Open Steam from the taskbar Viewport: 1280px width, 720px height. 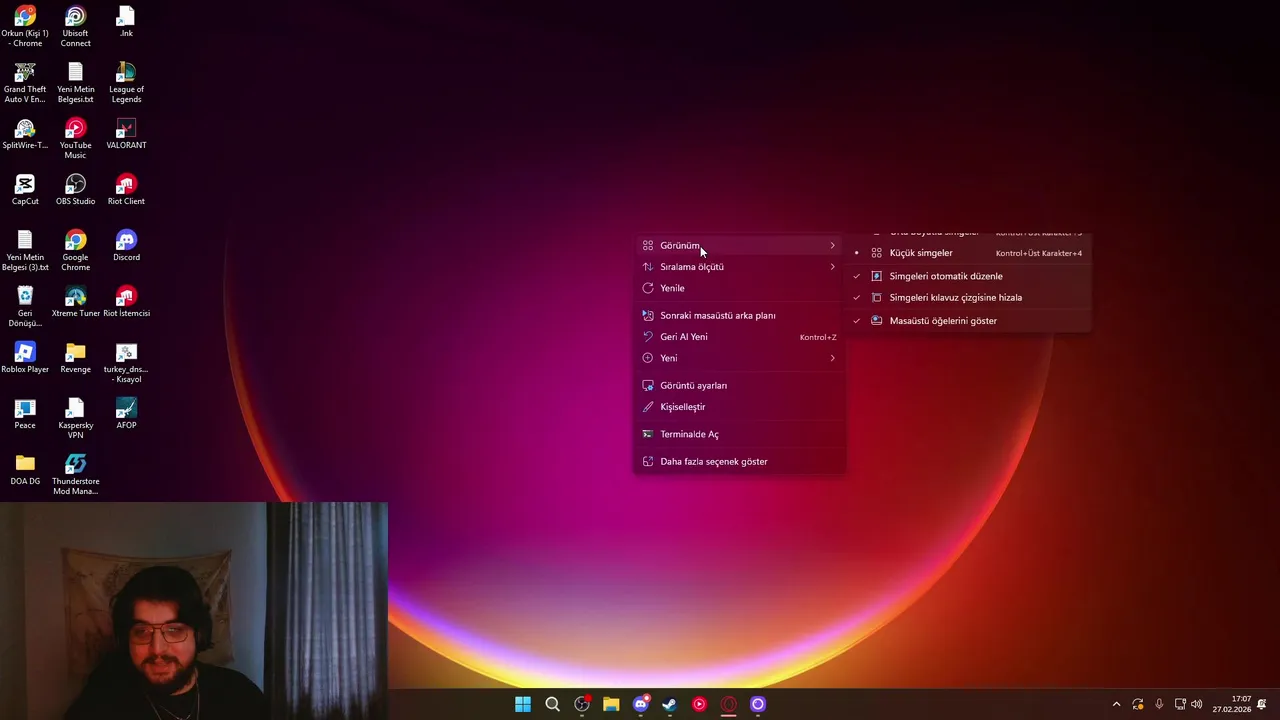[669, 704]
